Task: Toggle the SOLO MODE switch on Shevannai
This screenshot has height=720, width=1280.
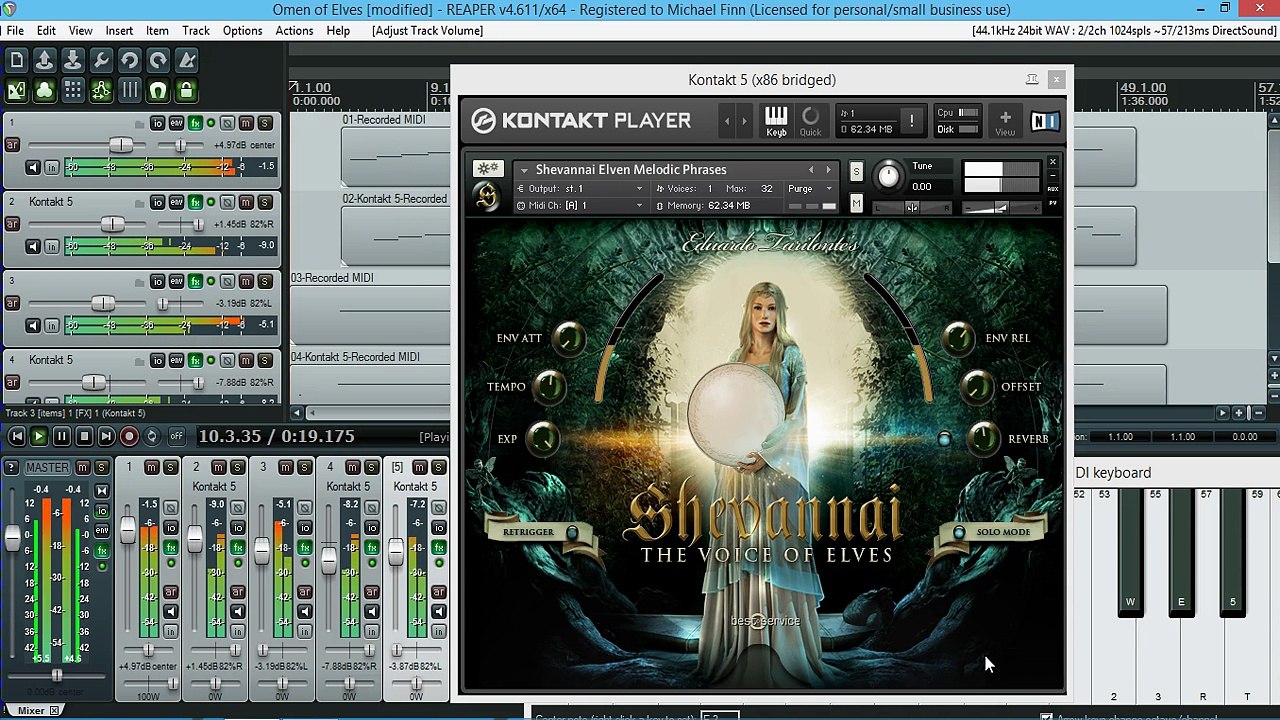Action: [958, 532]
